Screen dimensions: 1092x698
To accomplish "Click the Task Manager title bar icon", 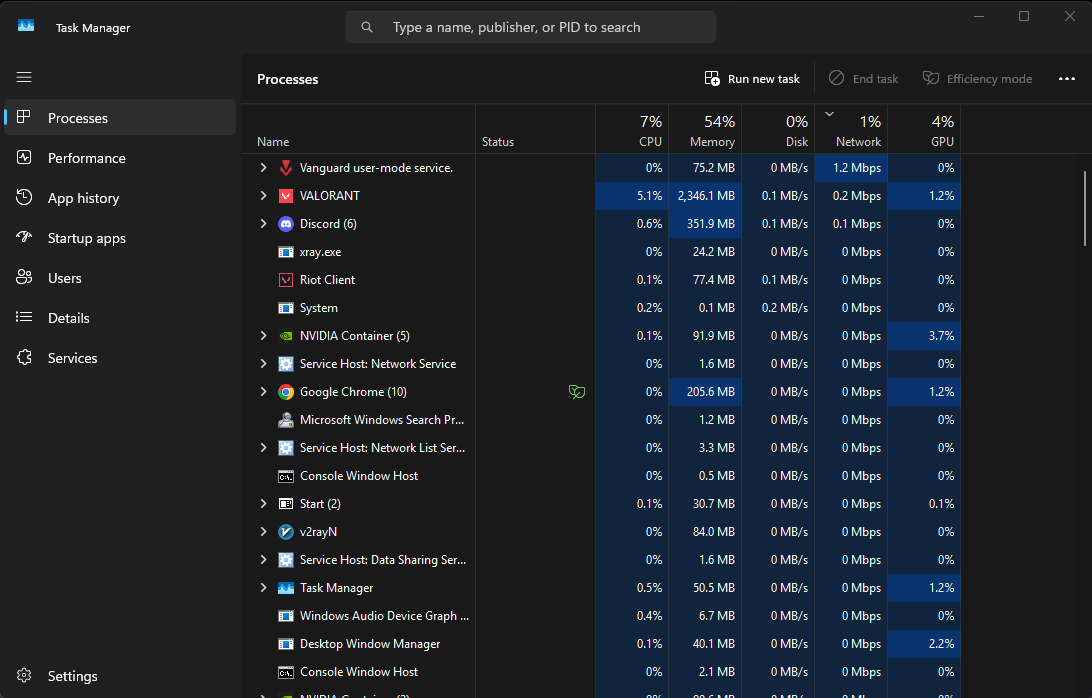I will point(26,26).
